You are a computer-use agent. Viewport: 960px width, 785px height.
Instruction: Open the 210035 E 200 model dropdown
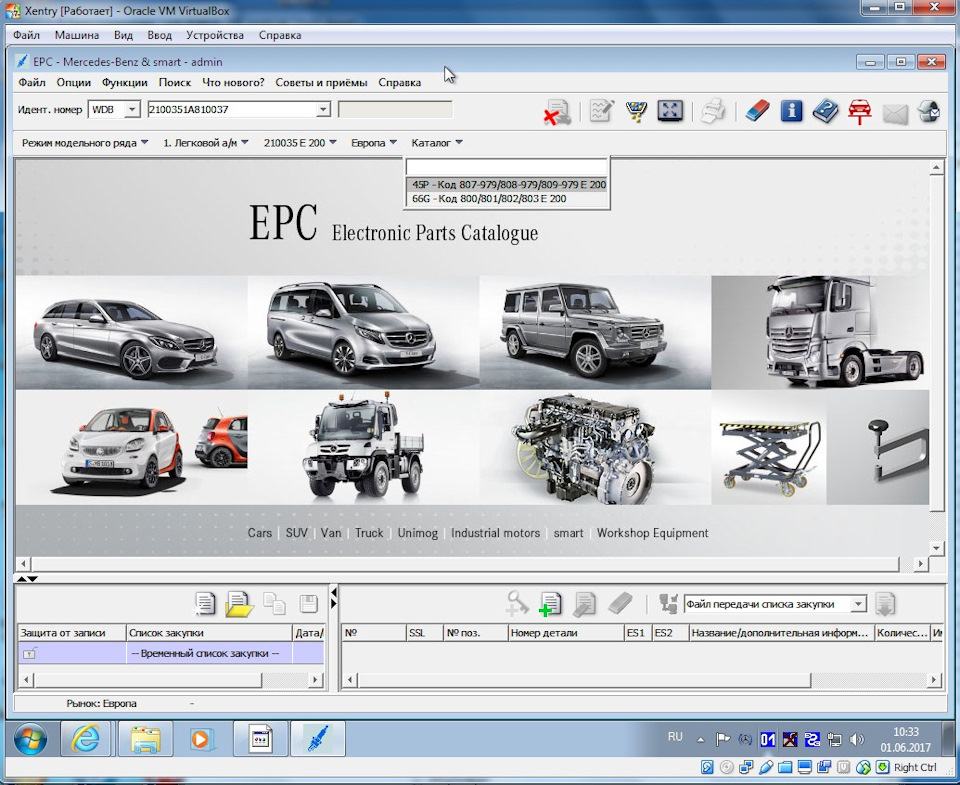pos(300,143)
